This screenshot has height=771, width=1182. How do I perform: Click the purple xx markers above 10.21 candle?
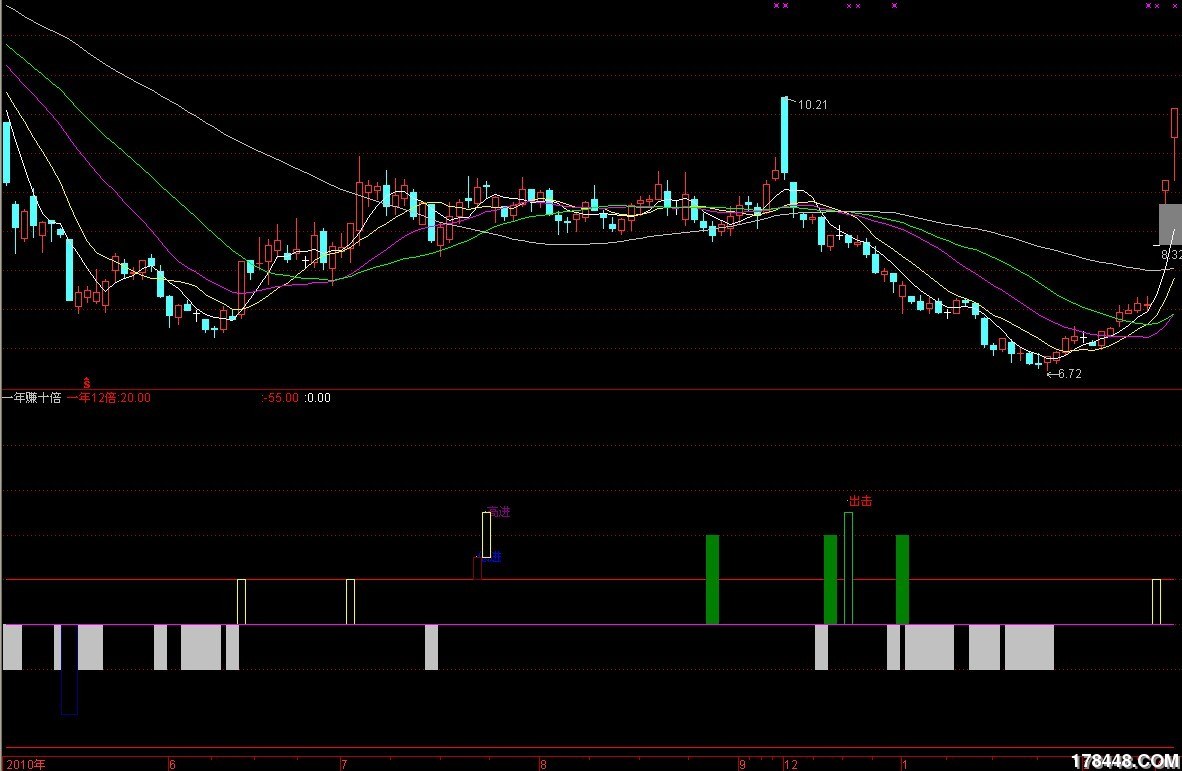781,6
